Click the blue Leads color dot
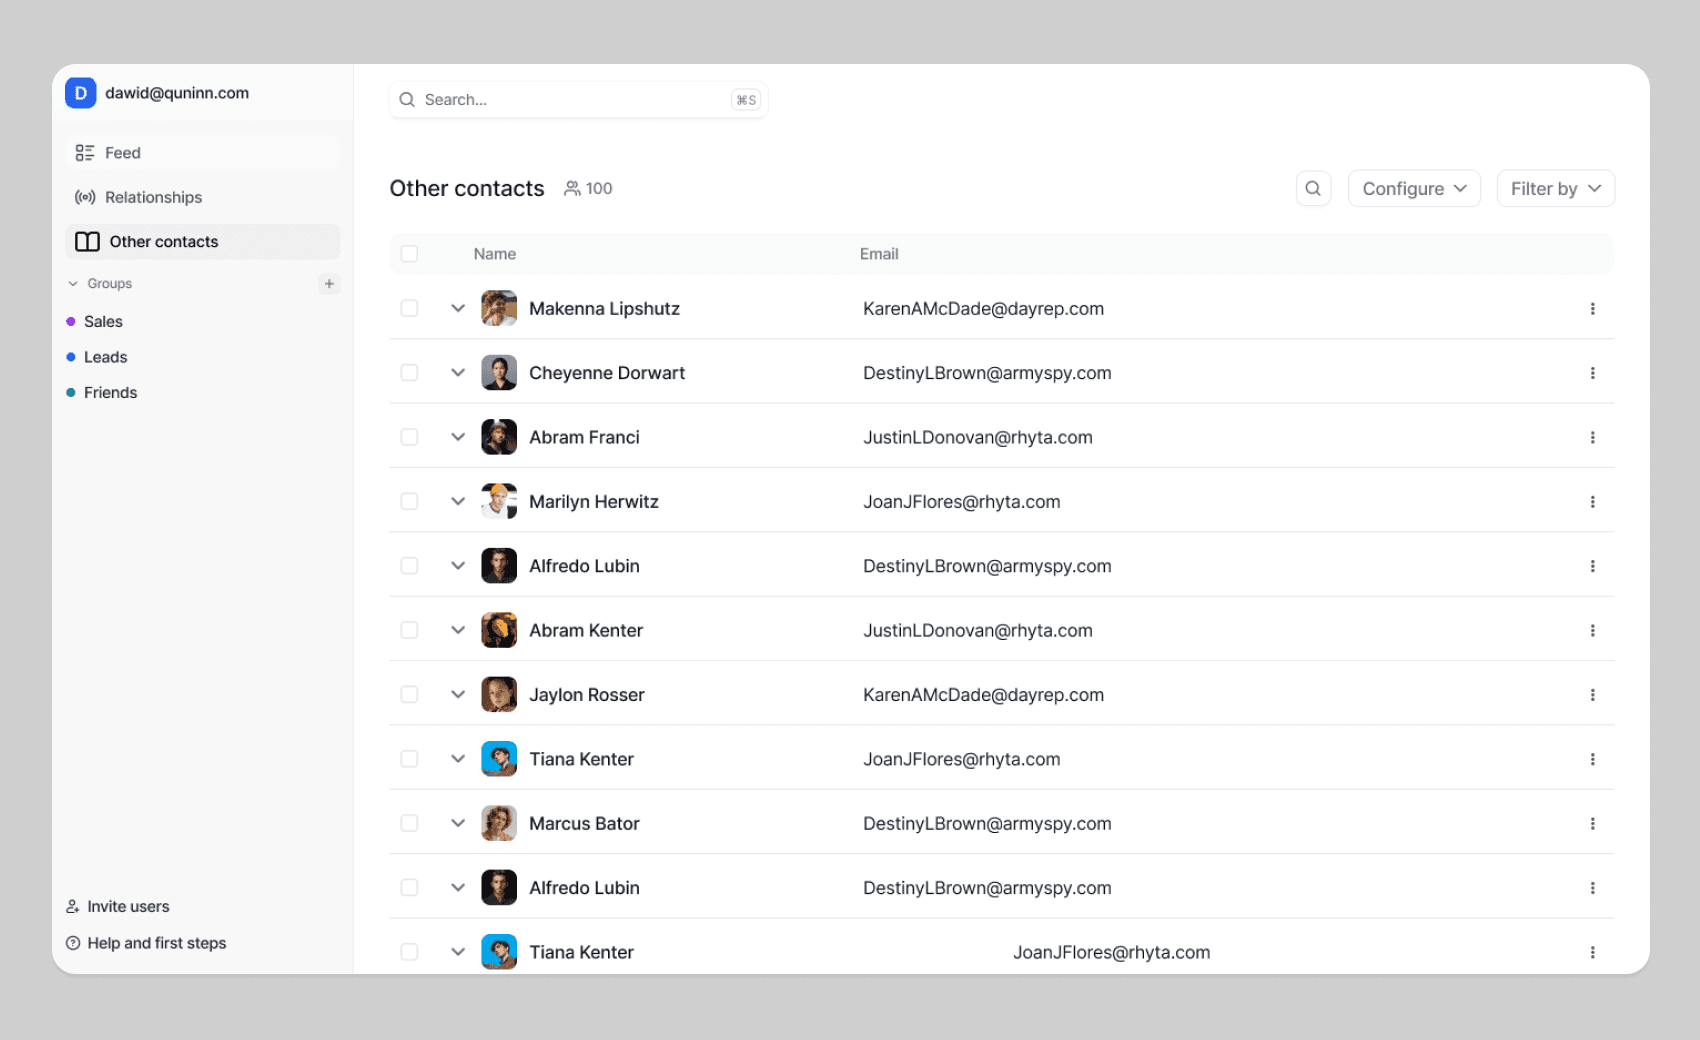 tap(71, 357)
